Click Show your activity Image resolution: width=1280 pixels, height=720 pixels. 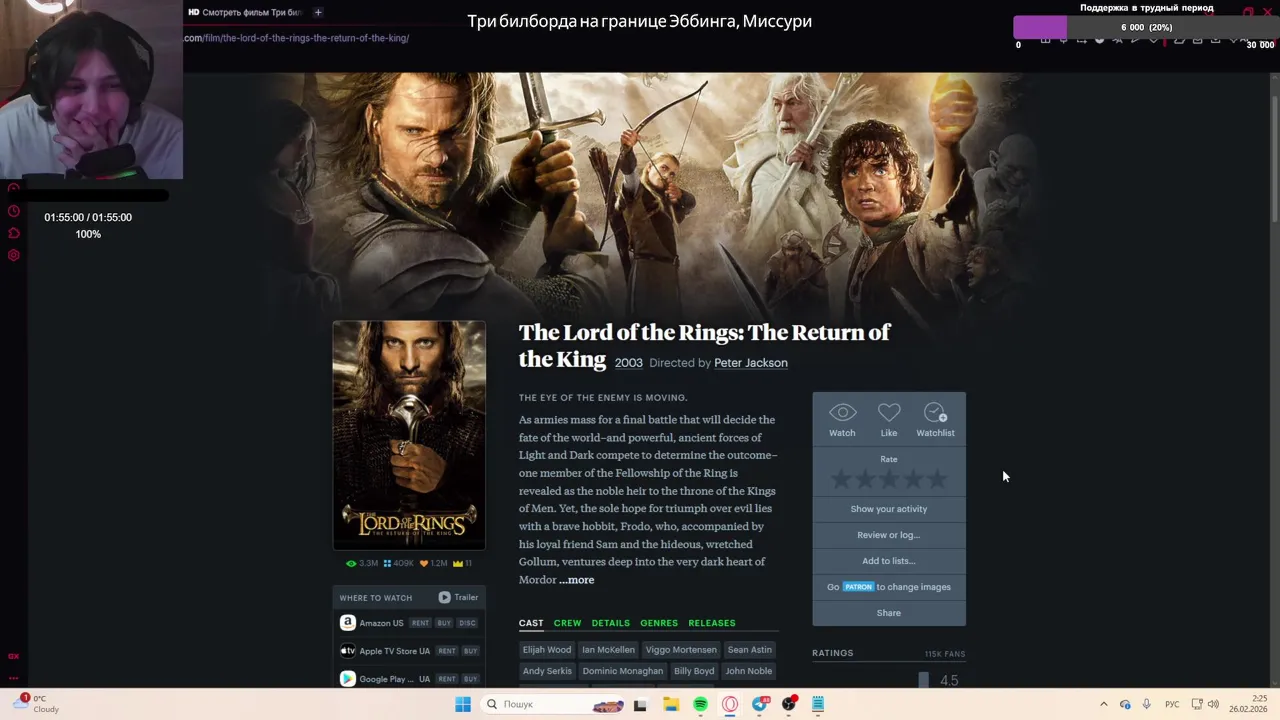point(889,509)
